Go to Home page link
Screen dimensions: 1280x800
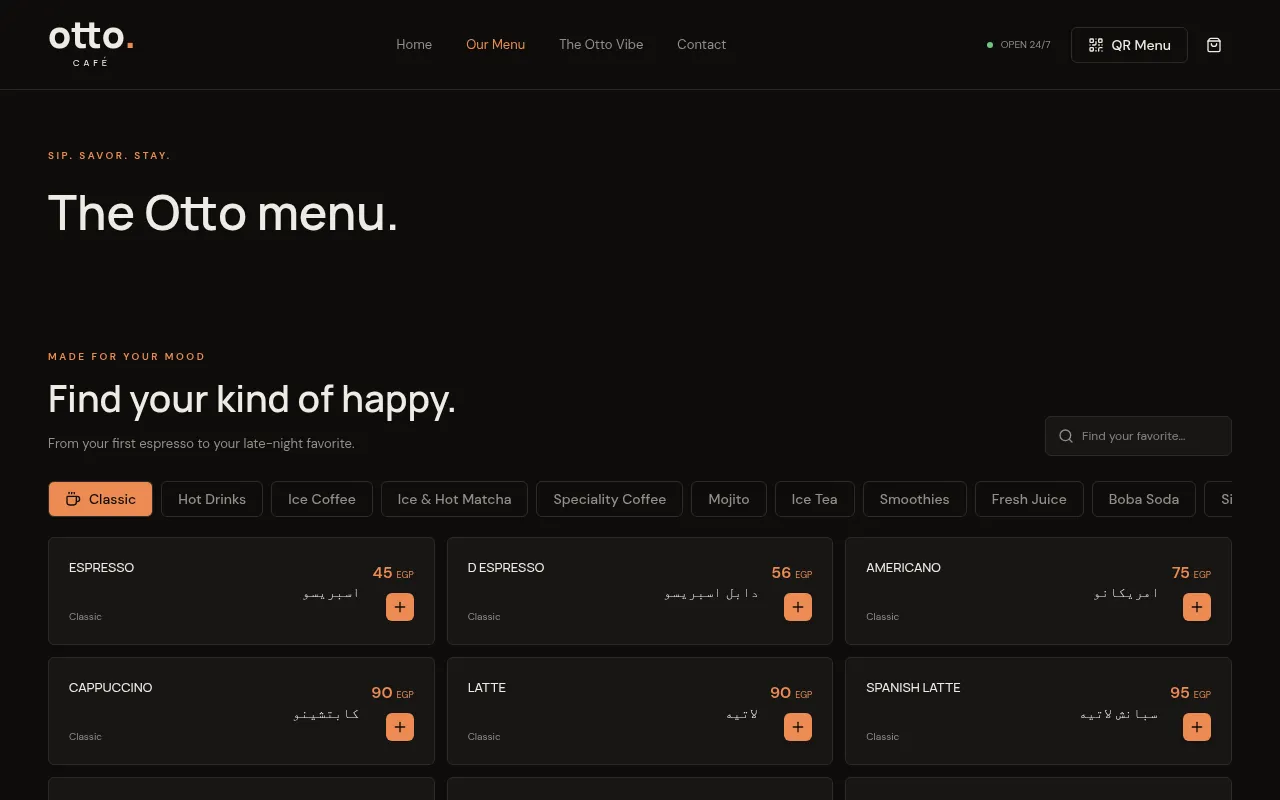414,44
